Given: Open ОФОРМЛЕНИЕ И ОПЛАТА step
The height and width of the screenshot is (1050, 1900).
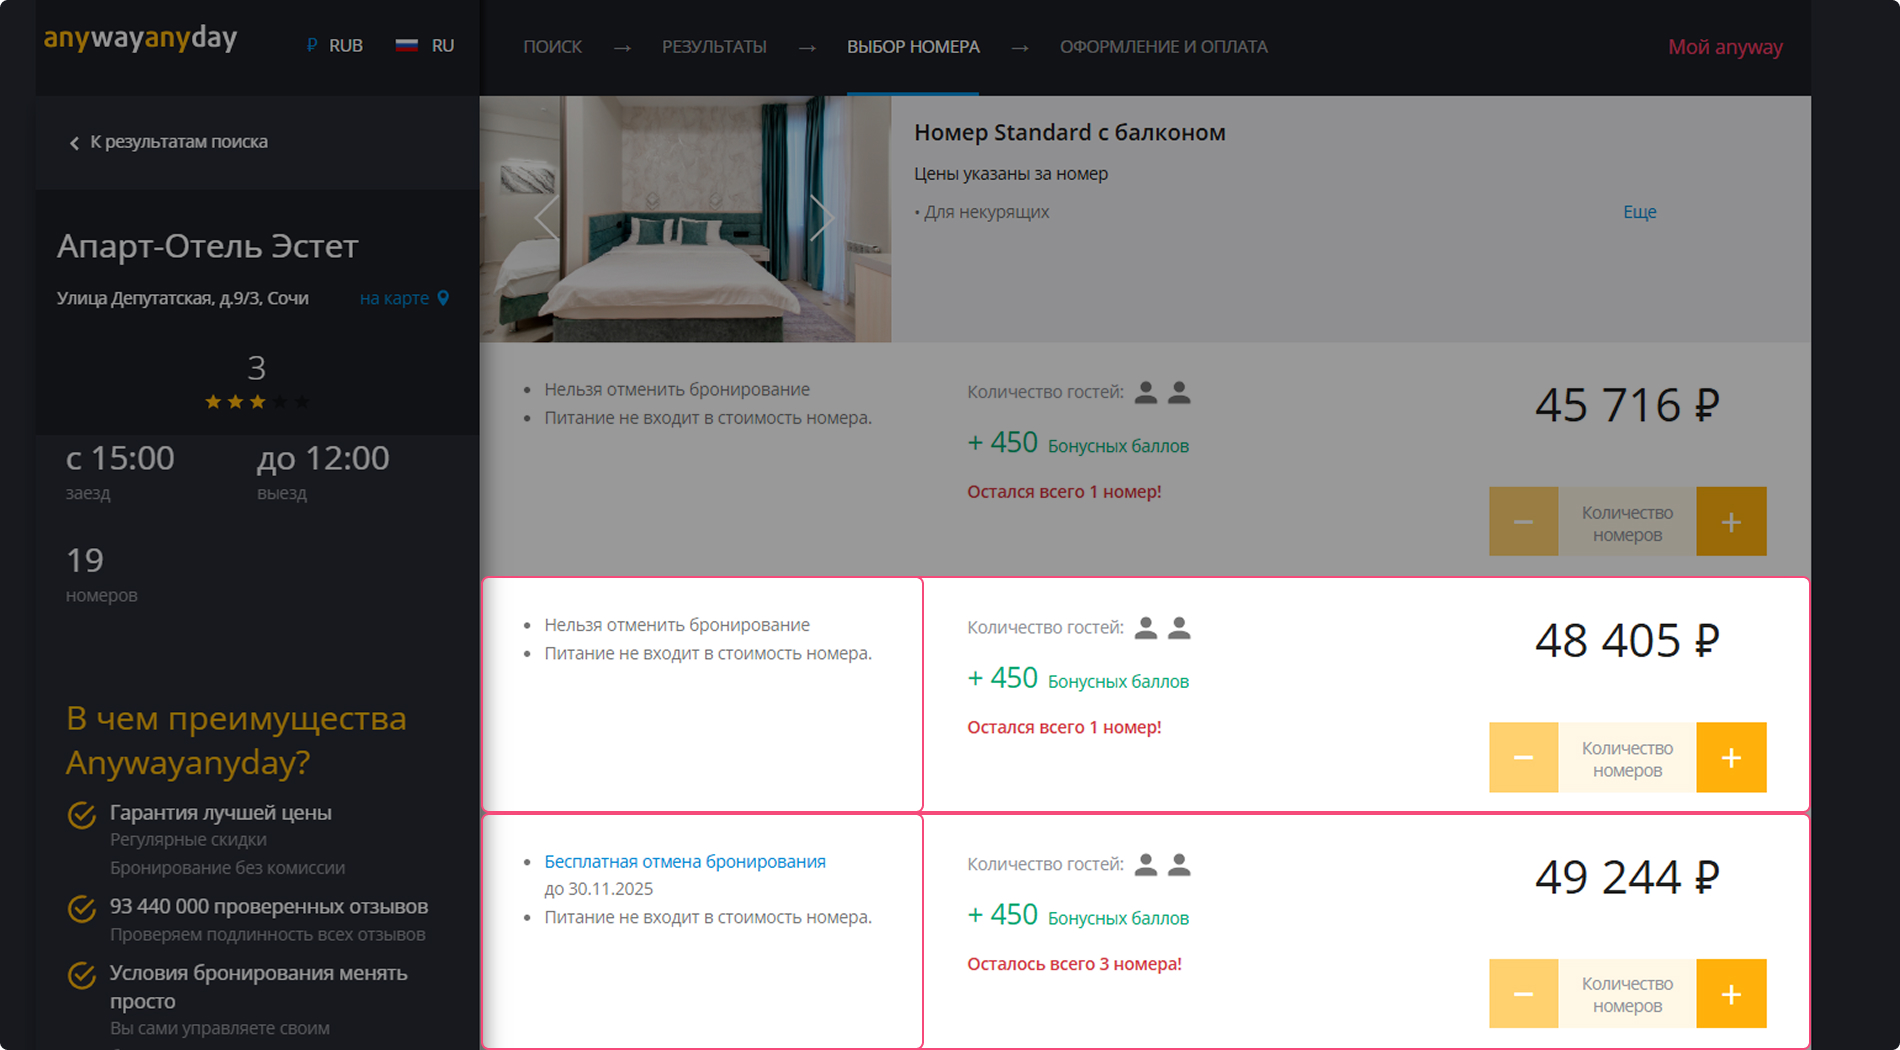Looking at the screenshot, I should point(1163,47).
